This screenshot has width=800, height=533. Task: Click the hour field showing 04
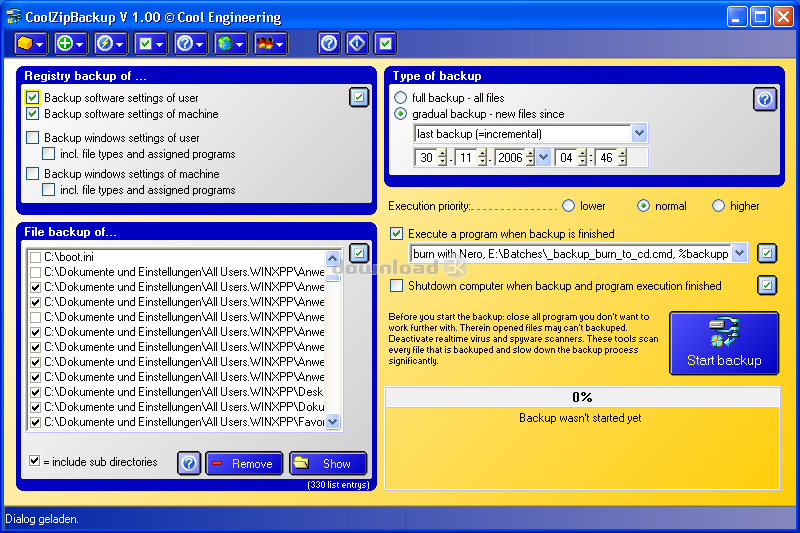[x=566, y=158]
